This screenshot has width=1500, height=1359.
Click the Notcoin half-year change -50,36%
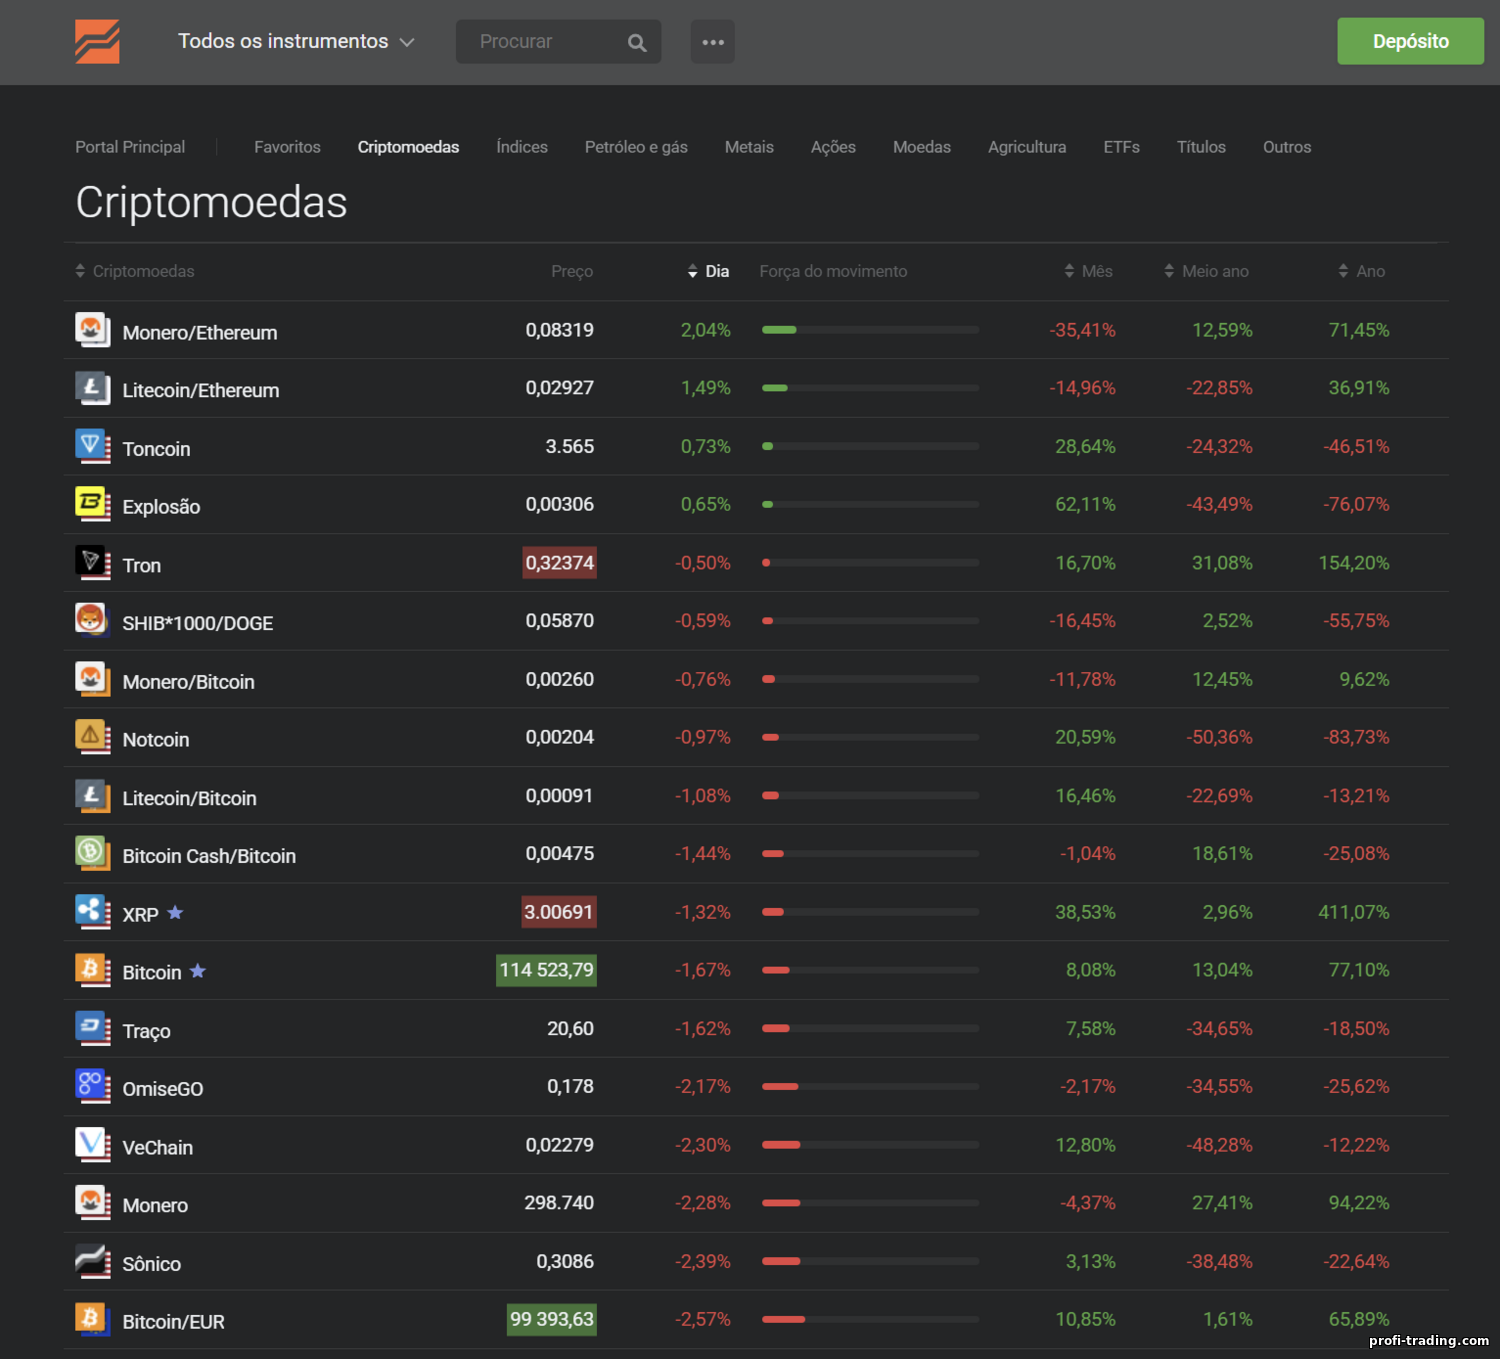tap(1219, 737)
